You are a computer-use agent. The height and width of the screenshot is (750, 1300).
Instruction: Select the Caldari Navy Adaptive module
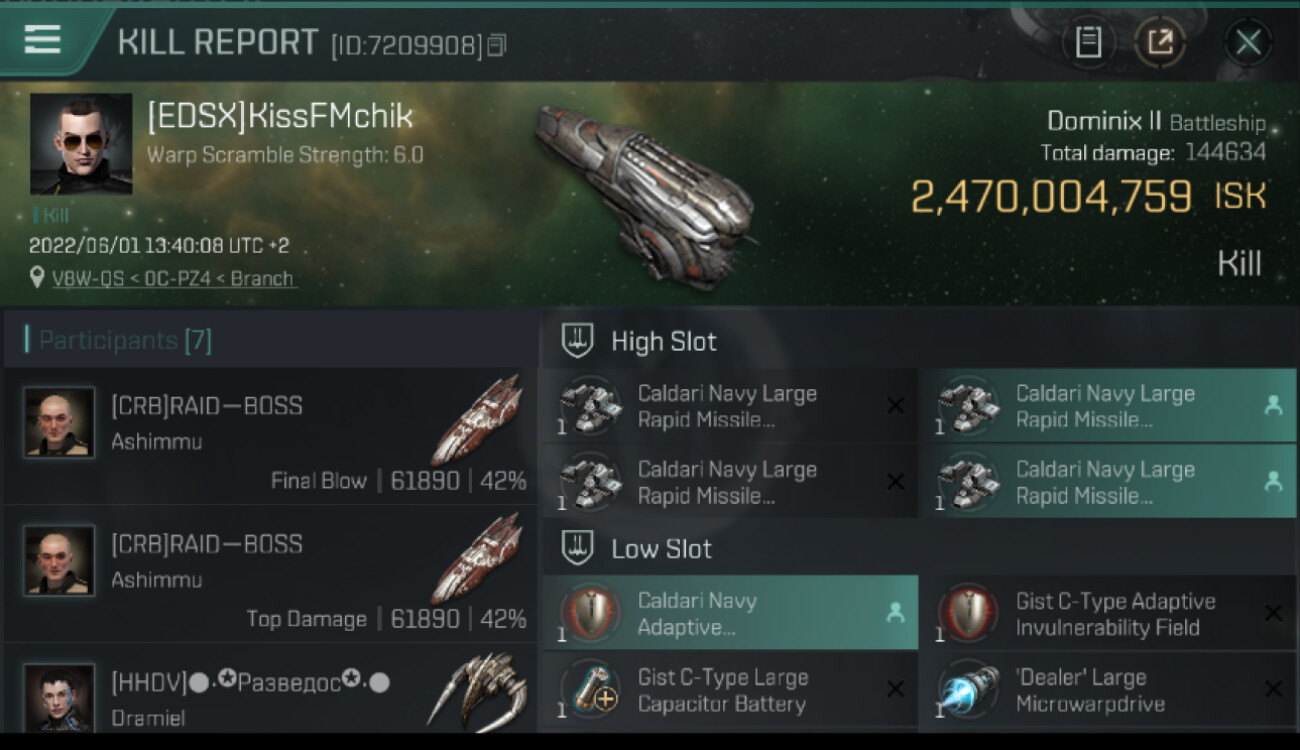730,613
